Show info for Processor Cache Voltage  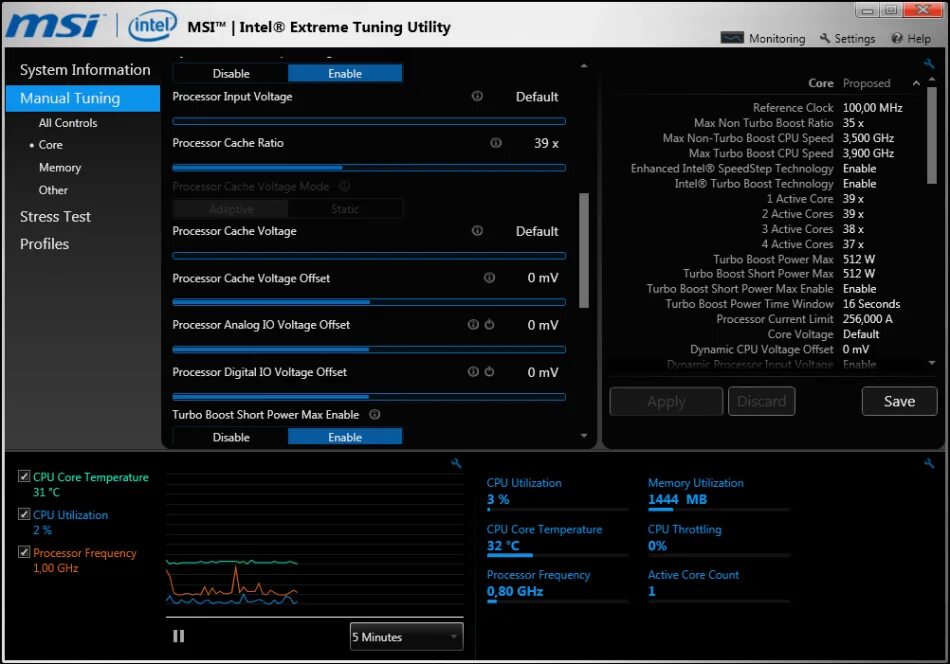(x=477, y=230)
